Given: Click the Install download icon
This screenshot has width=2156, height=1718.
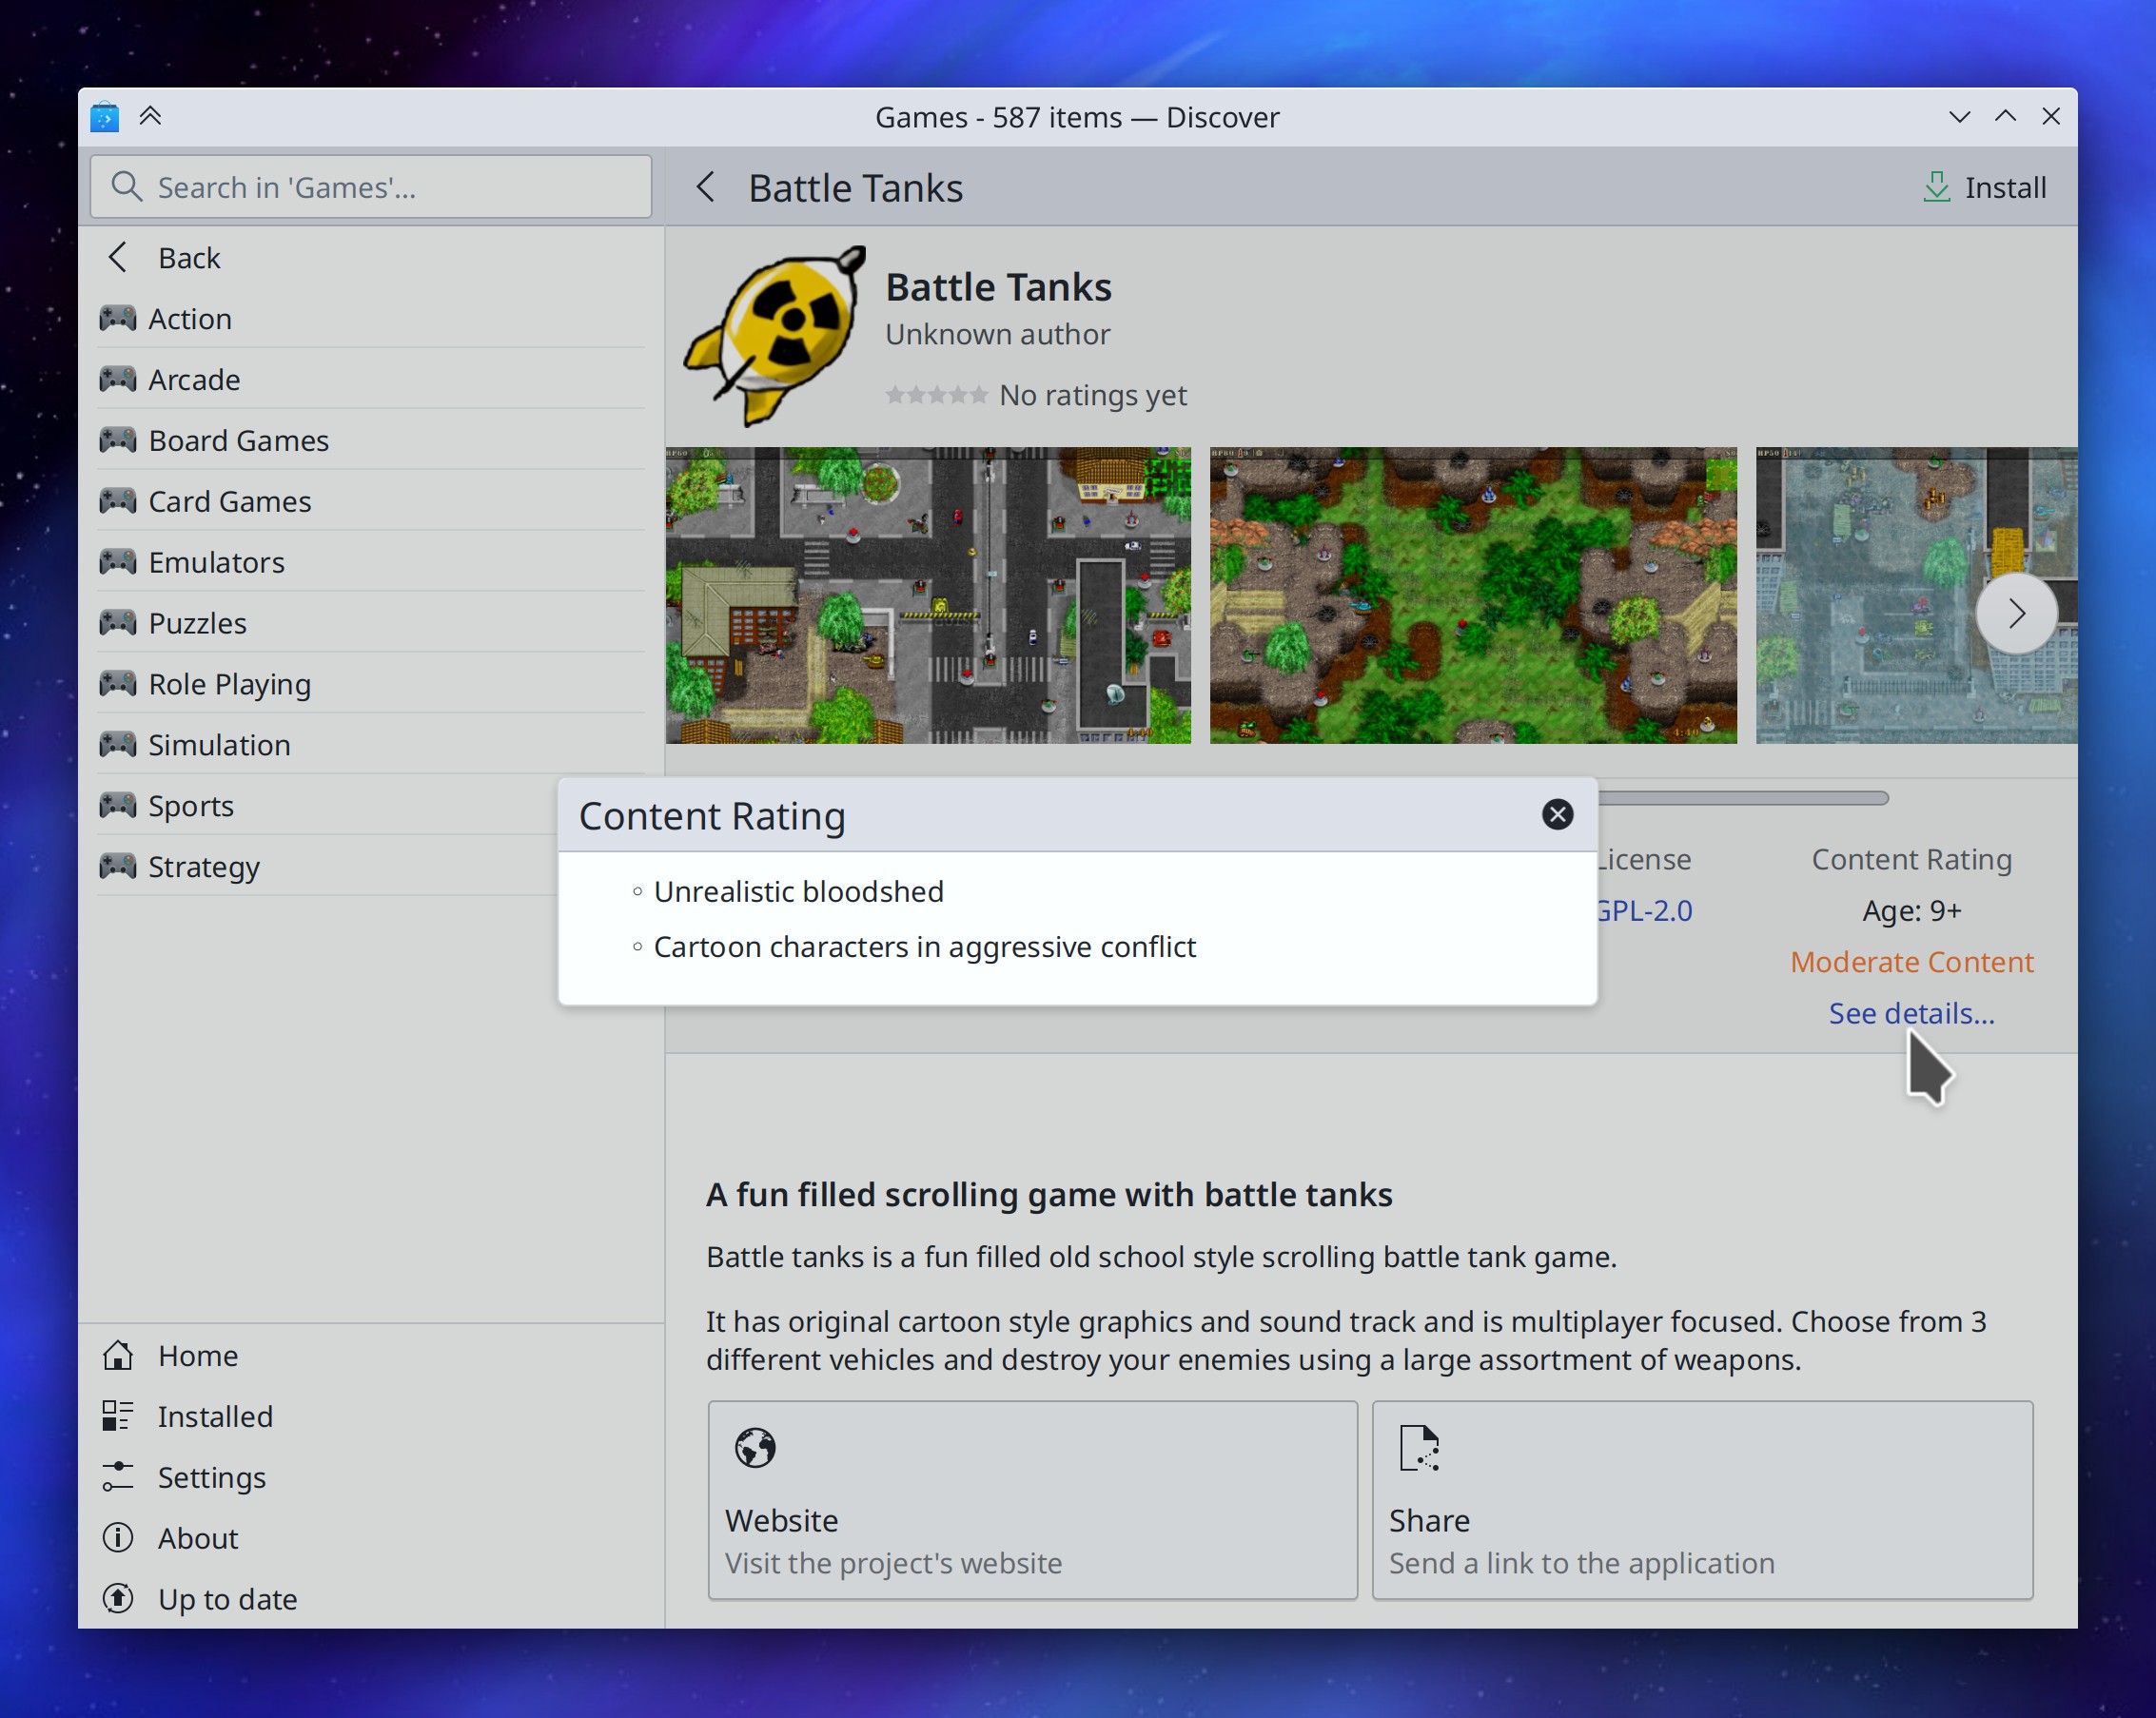Looking at the screenshot, I should [1936, 187].
